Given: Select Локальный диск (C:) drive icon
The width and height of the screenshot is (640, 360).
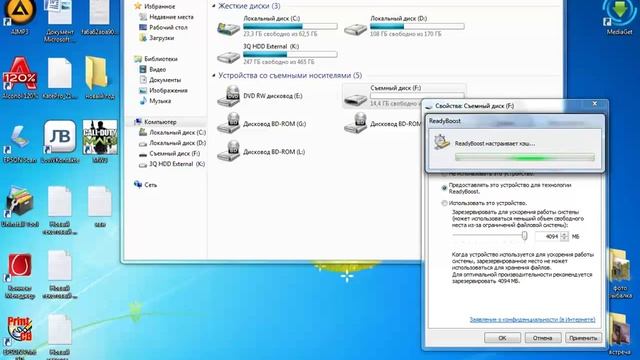Looking at the screenshot, I should [x=229, y=29].
